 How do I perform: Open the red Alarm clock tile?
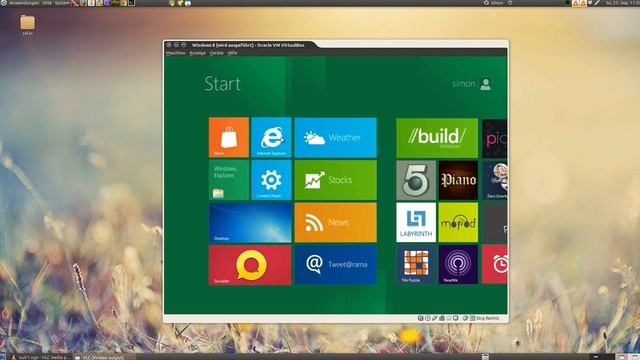(x=495, y=264)
